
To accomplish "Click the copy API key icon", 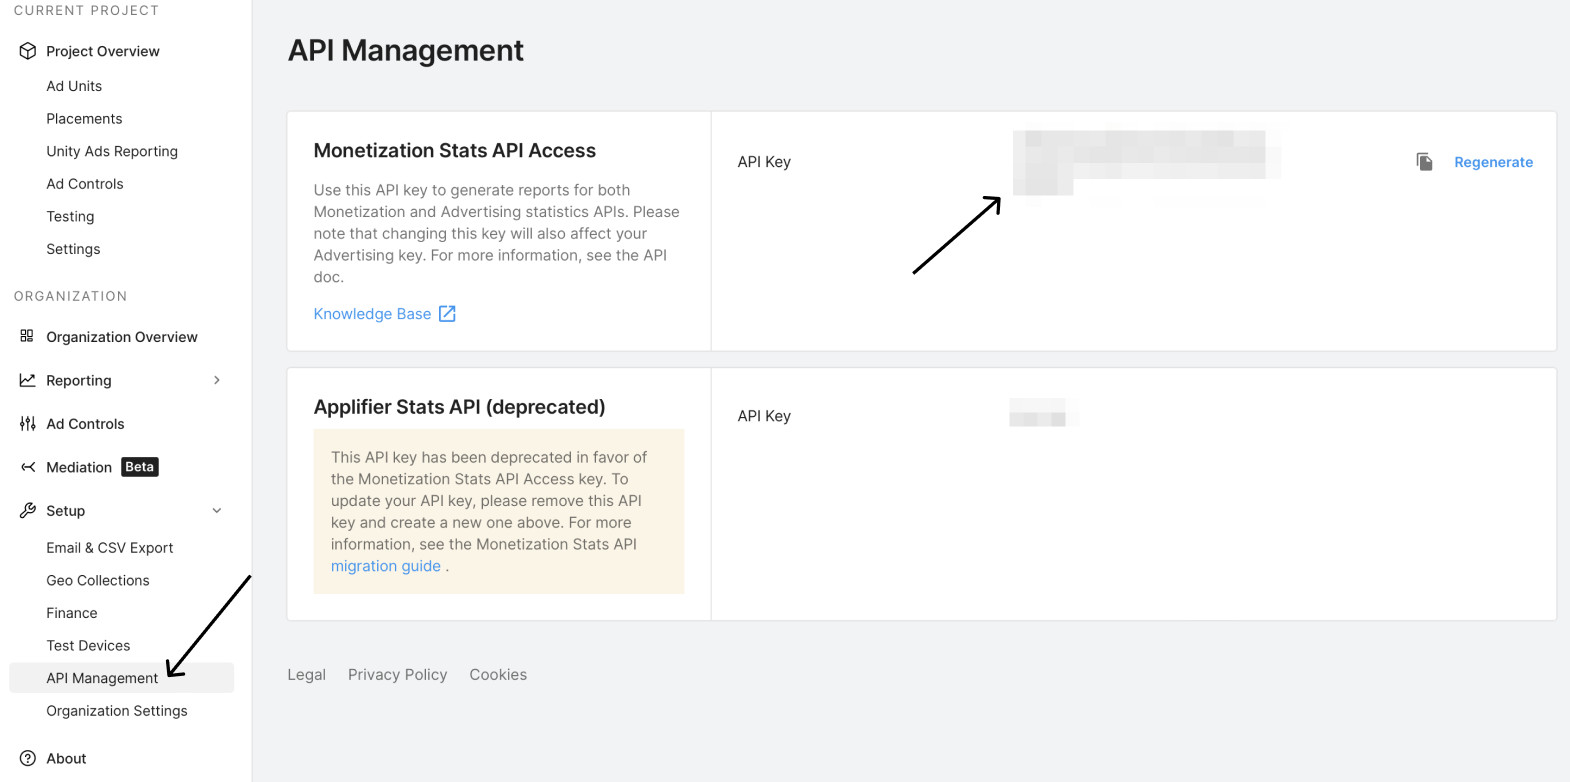I will (1424, 162).
